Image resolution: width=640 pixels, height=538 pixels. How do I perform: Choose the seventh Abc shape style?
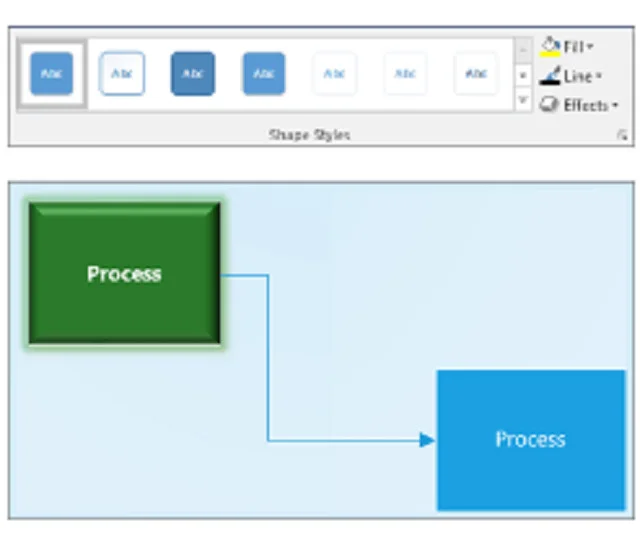476,74
